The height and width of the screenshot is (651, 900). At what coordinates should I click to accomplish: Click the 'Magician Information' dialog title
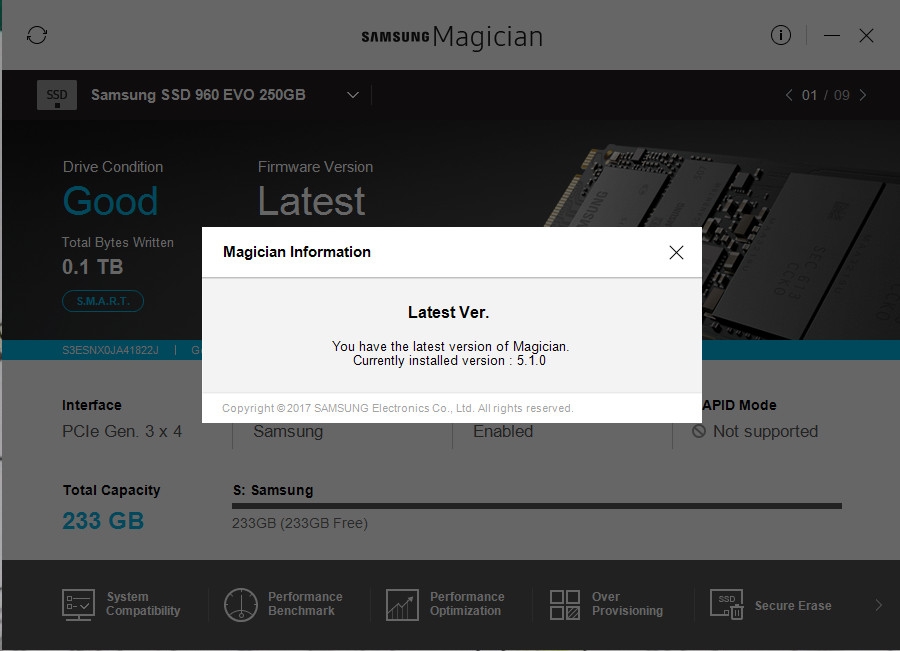pyautogui.click(x=297, y=252)
